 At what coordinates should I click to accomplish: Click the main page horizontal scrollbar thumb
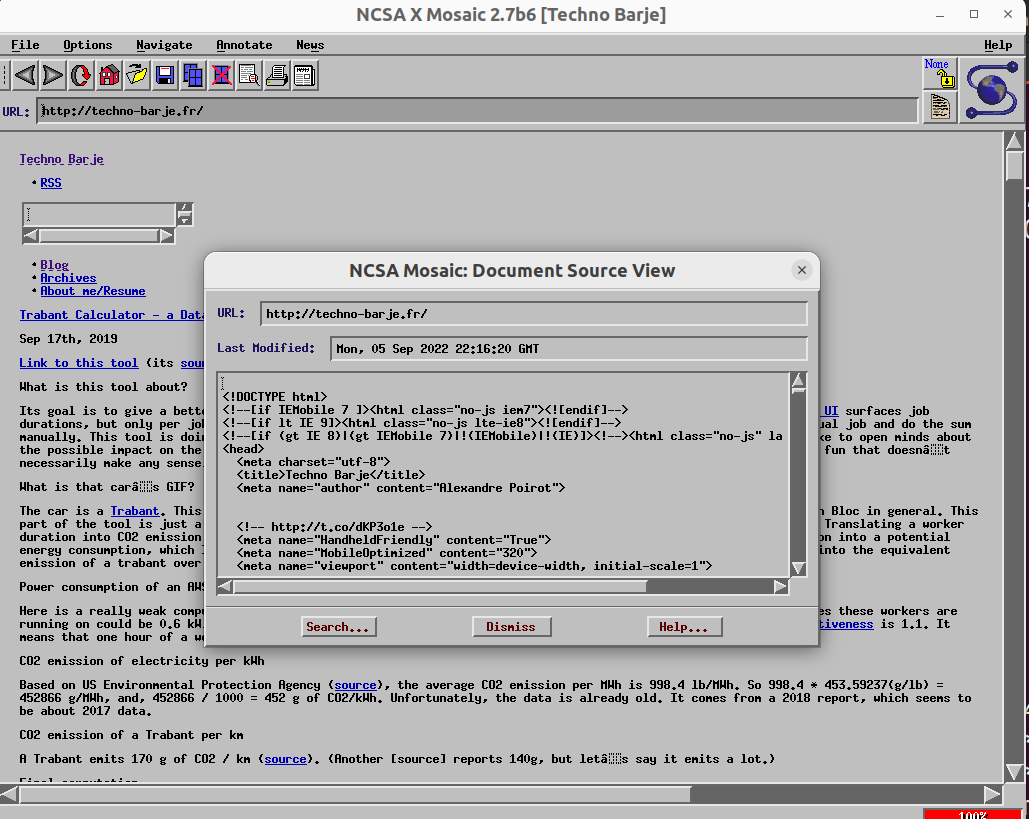[354, 795]
